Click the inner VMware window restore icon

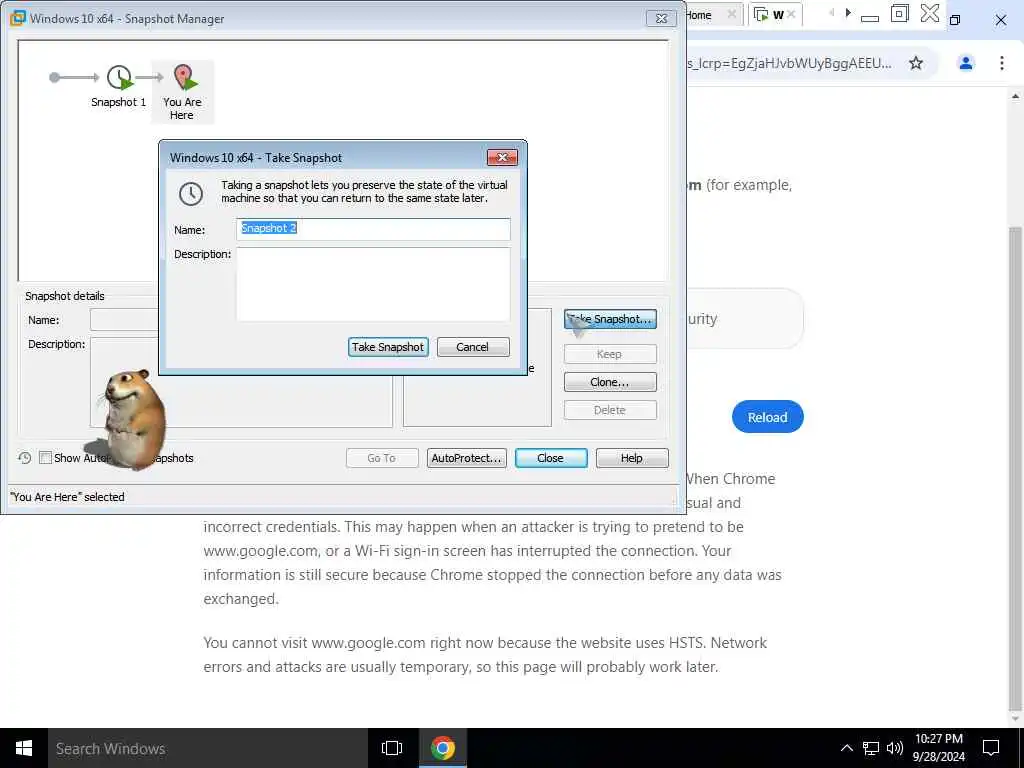click(899, 14)
